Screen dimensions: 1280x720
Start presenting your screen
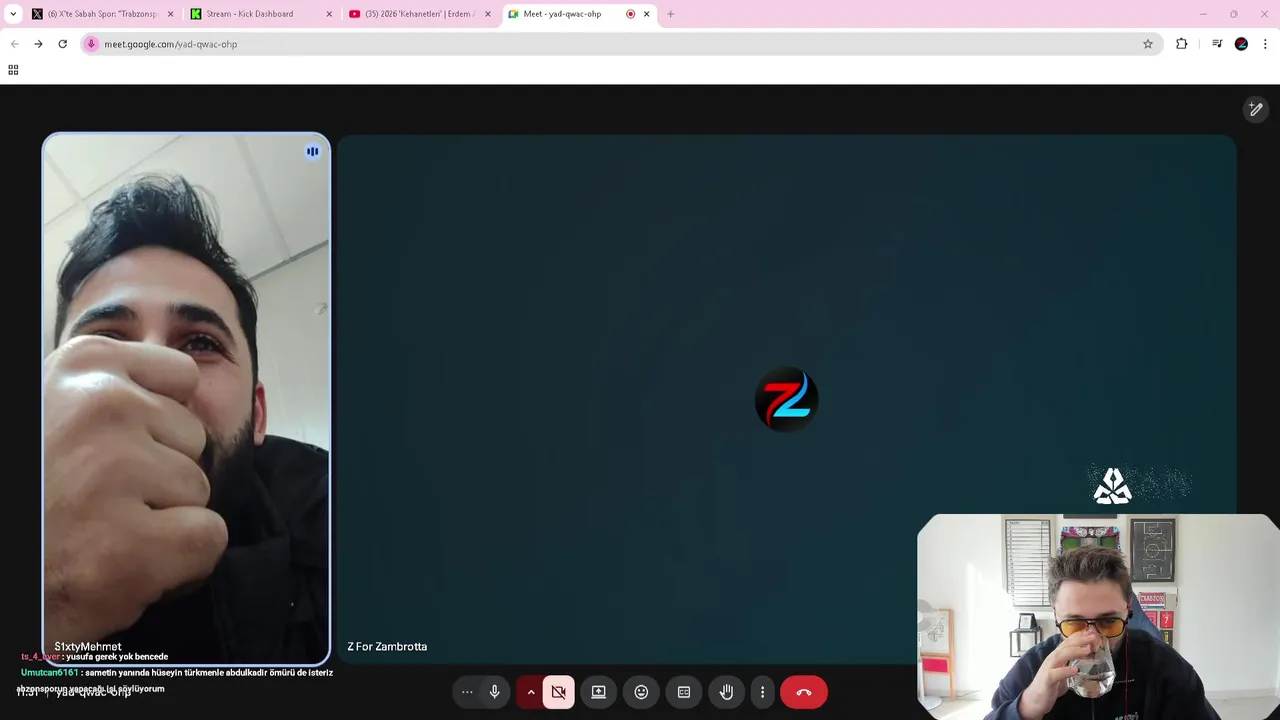pyautogui.click(x=598, y=692)
